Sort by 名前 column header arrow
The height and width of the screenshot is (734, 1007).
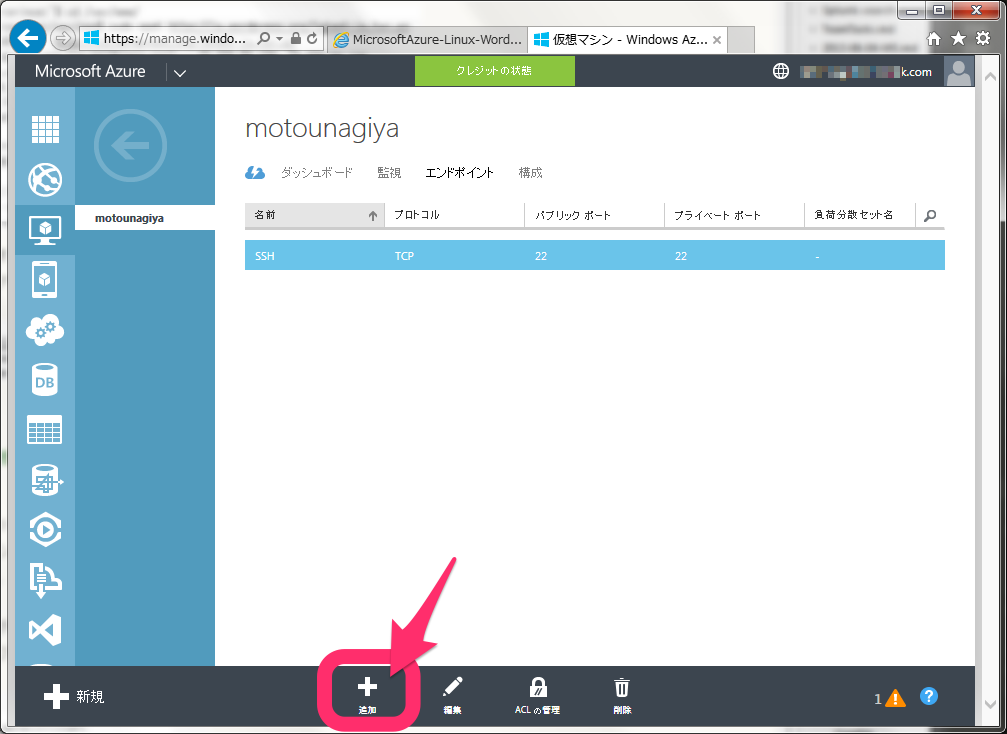click(372, 216)
